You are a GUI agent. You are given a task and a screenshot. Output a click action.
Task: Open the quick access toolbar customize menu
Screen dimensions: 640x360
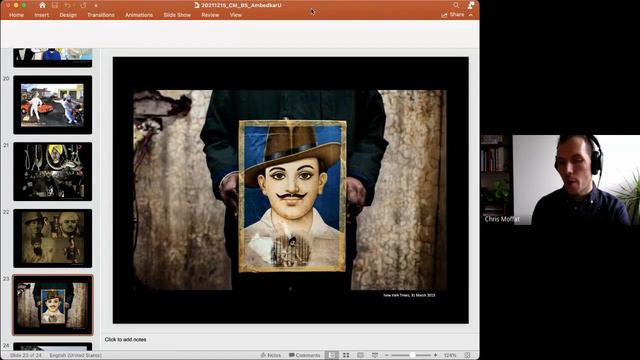(96, 6)
